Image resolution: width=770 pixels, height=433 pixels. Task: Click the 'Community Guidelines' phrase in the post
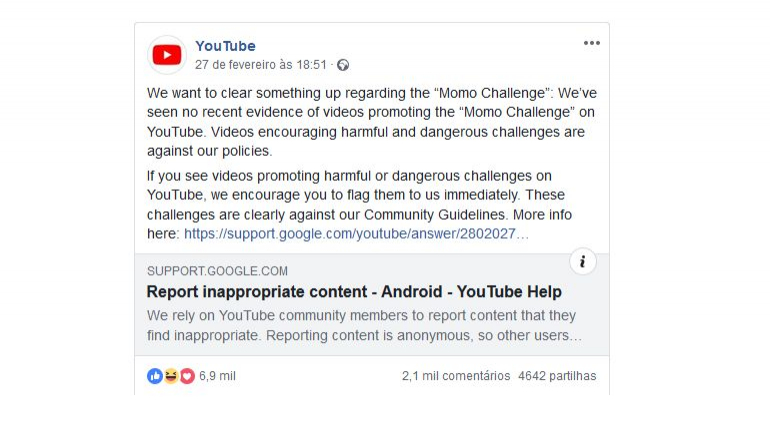point(434,215)
